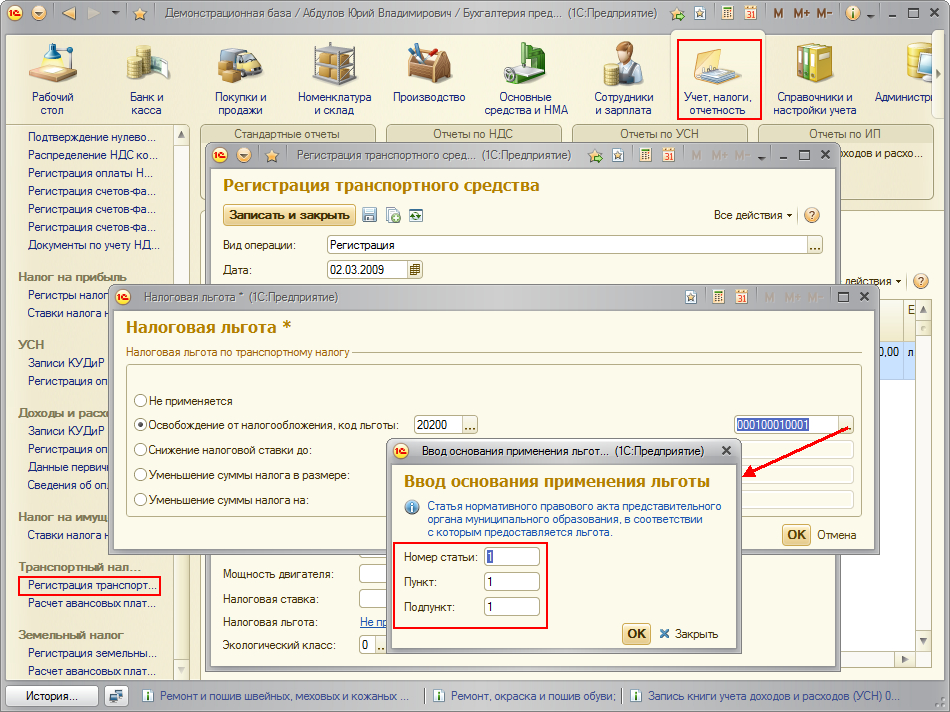Open navigation history dropdown arrow in title bar
This screenshot has width=950, height=712.
coord(115,13)
